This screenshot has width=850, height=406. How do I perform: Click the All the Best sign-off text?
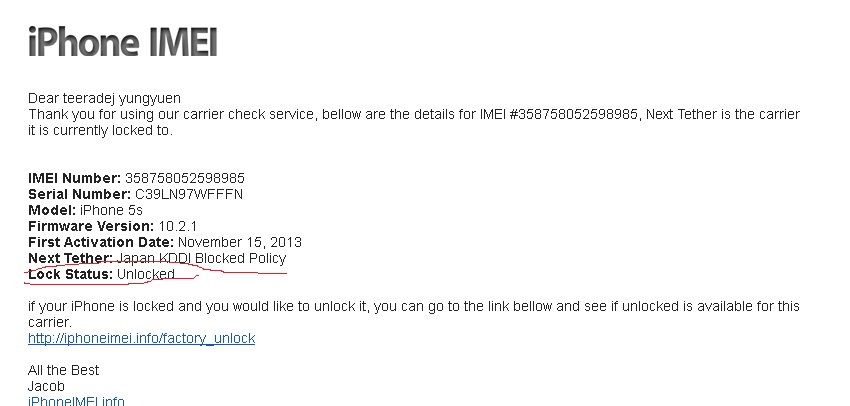[x=63, y=370]
